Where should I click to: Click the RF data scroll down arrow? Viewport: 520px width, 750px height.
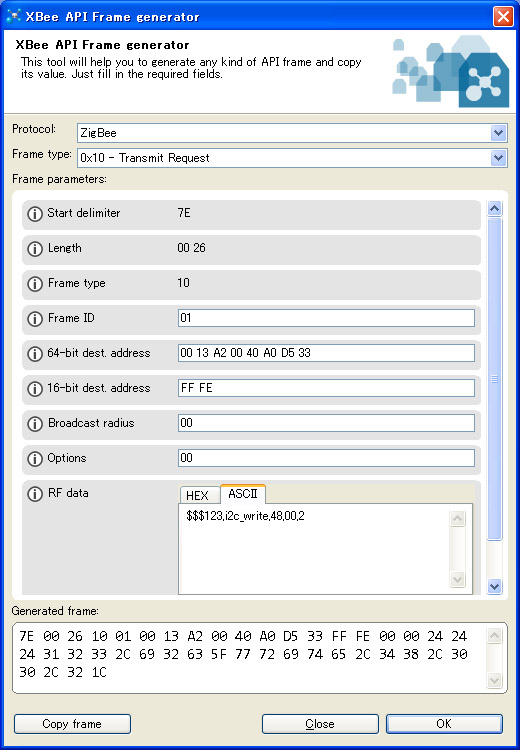click(457, 580)
